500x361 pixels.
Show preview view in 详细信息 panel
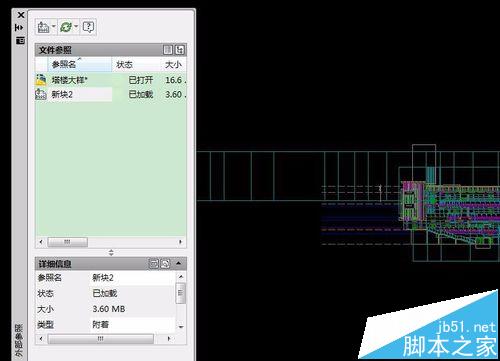coord(165,264)
